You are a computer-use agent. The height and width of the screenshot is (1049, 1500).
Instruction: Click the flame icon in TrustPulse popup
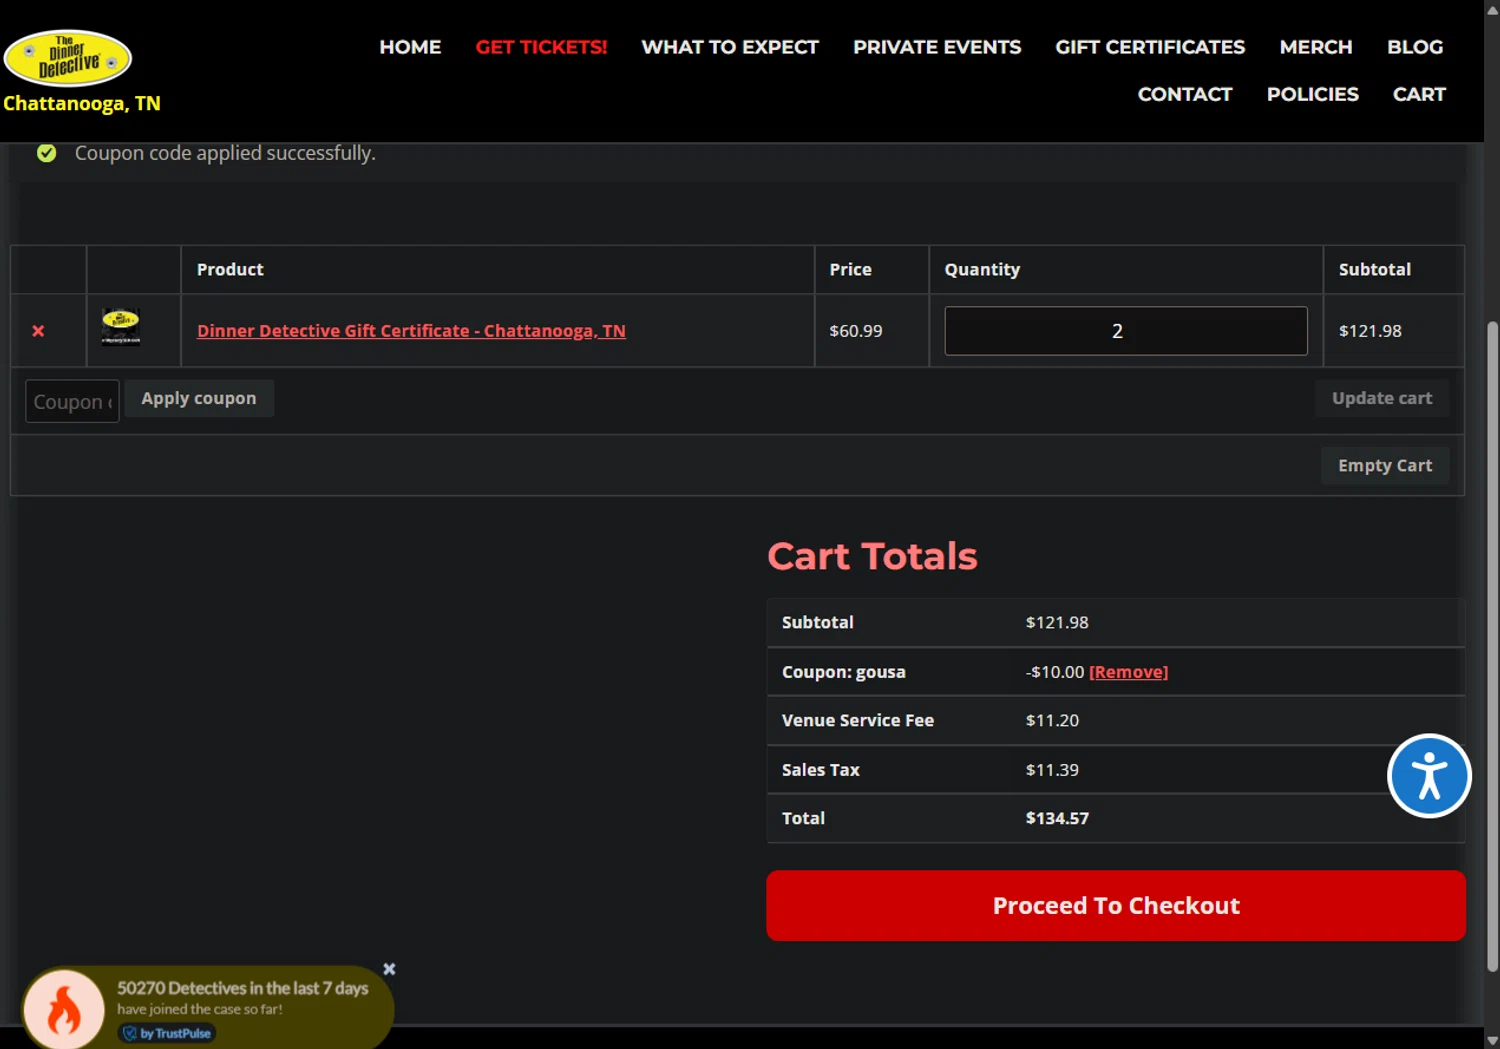click(64, 1010)
